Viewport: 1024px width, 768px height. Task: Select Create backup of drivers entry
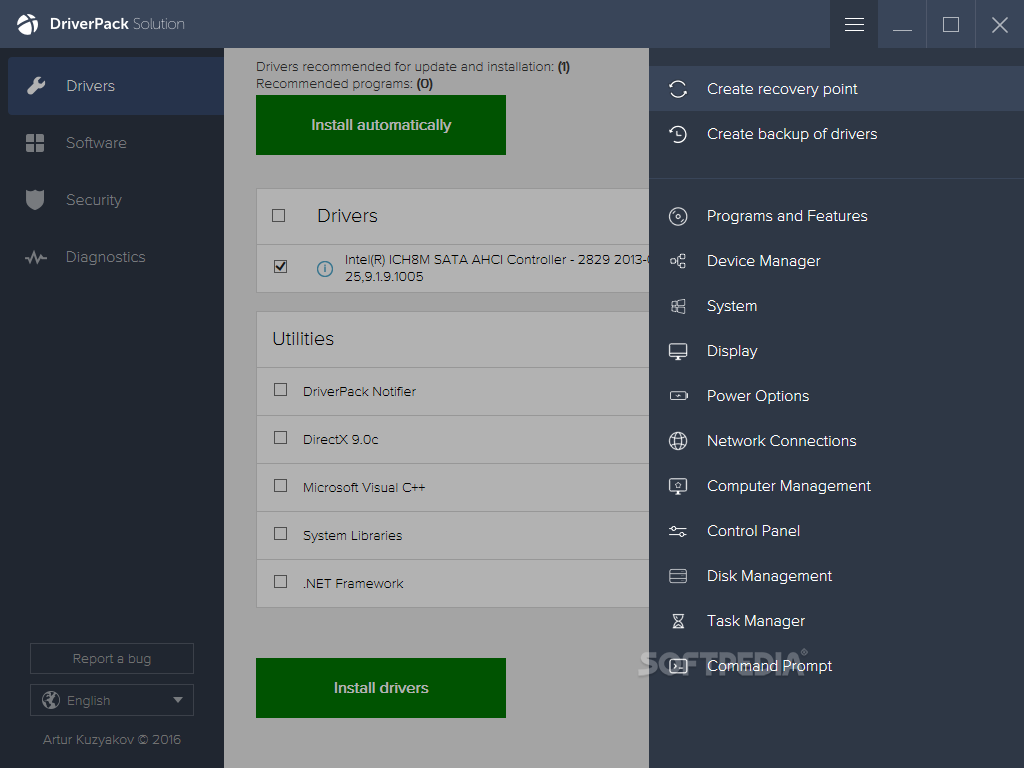click(836, 134)
